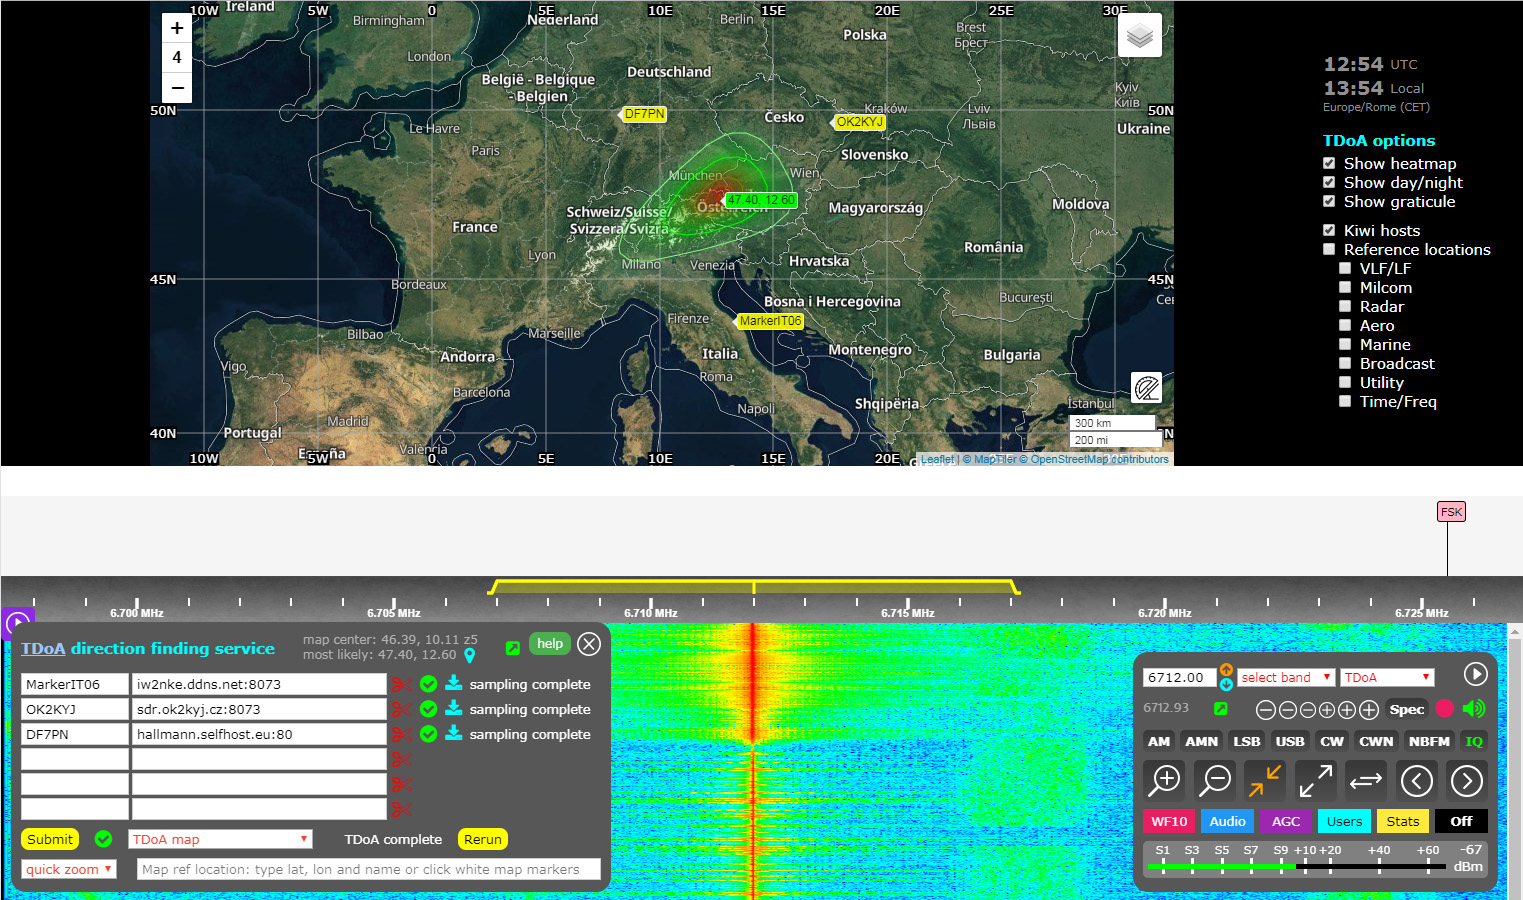This screenshot has height=900, width=1523.
Task: Enable Reference locations checkbox
Action: click(x=1329, y=249)
